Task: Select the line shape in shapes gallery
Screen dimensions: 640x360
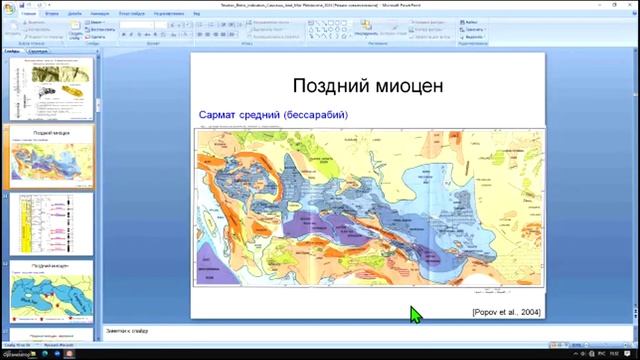Action: 318,23
